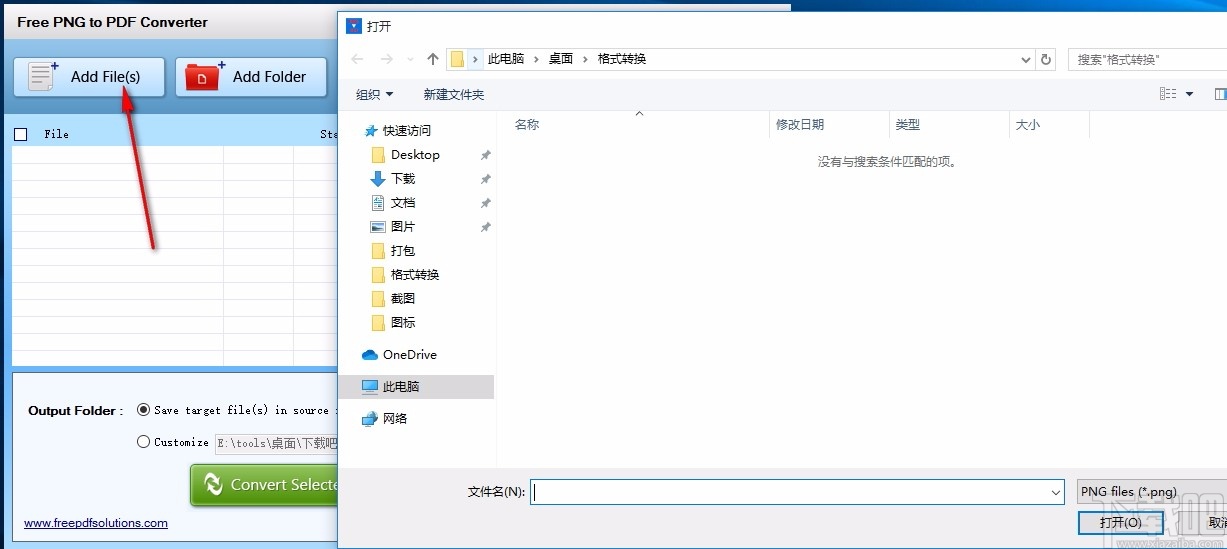Open recent locations dropdown arrow
Viewport: 1227px width, 549px height.
412,60
